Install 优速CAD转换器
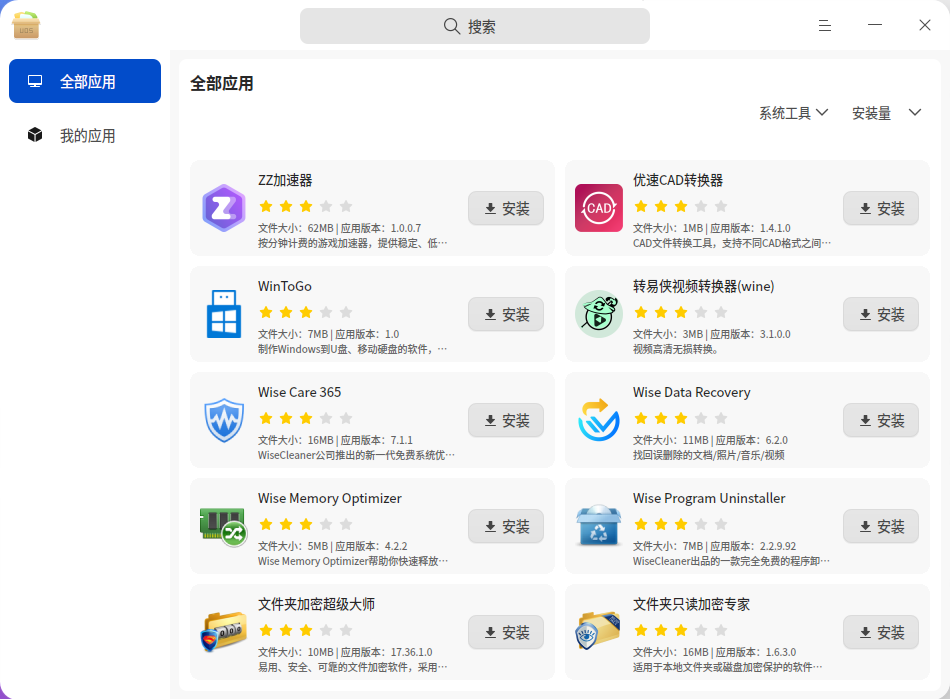Image resolution: width=950 pixels, height=699 pixels. pyautogui.click(x=881, y=208)
